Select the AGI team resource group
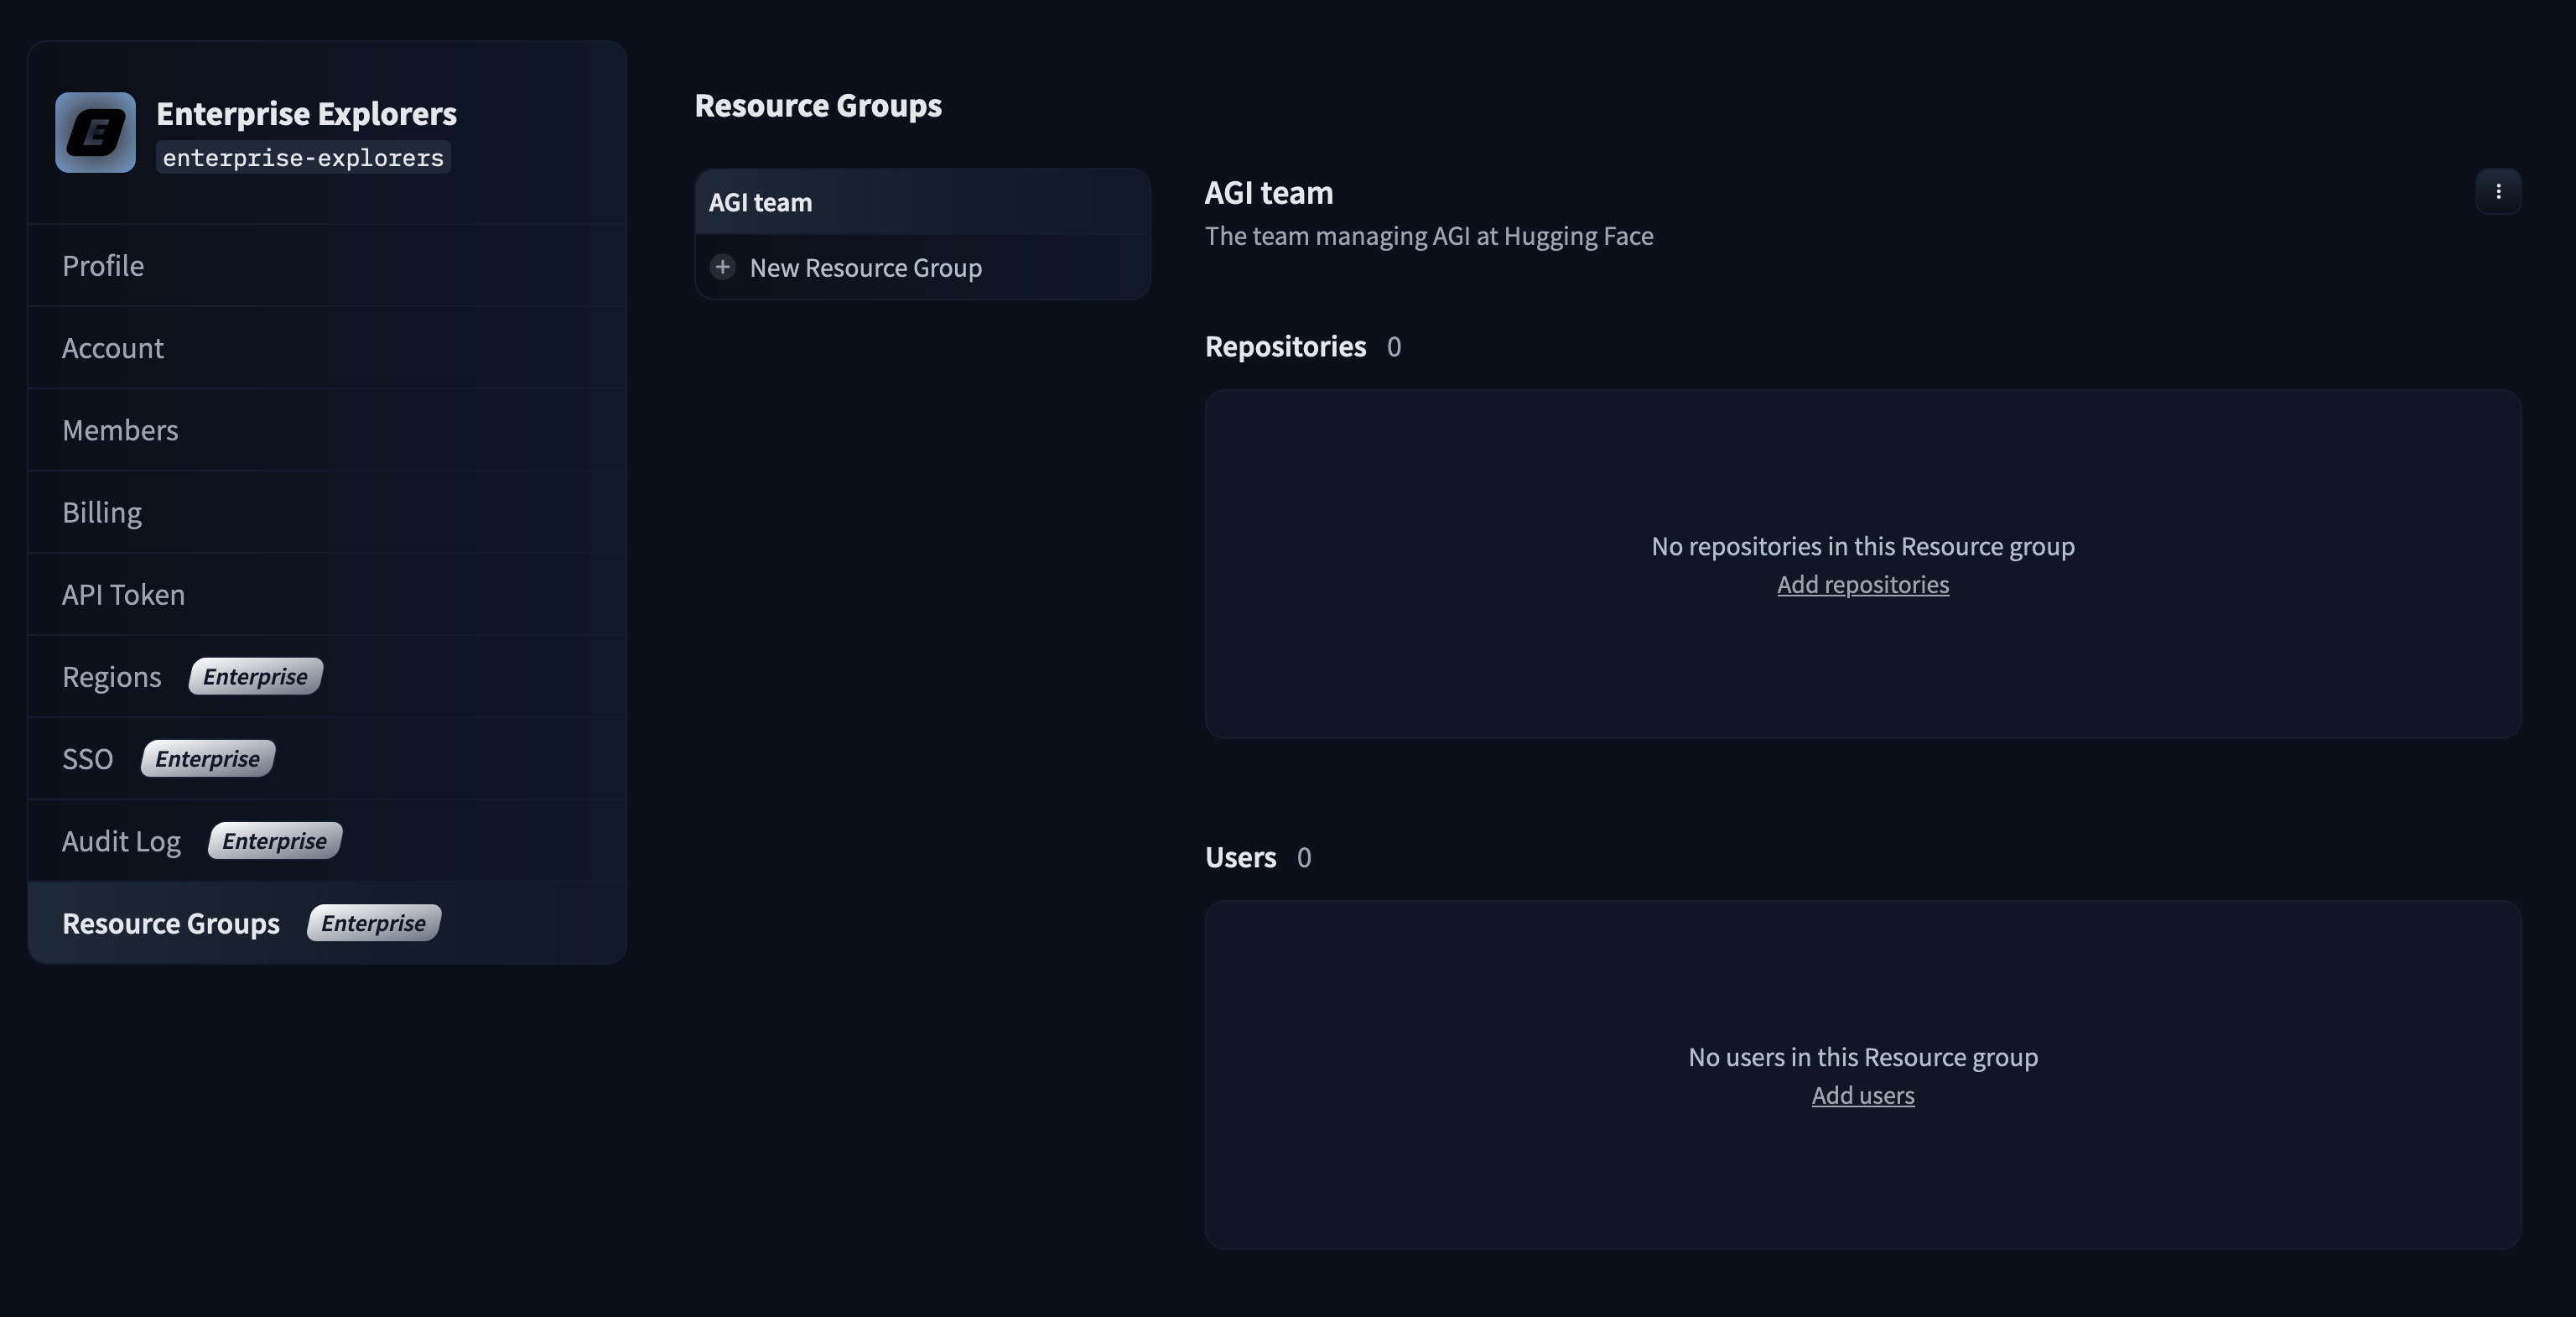This screenshot has width=2576, height=1317. [x=760, y=202]
